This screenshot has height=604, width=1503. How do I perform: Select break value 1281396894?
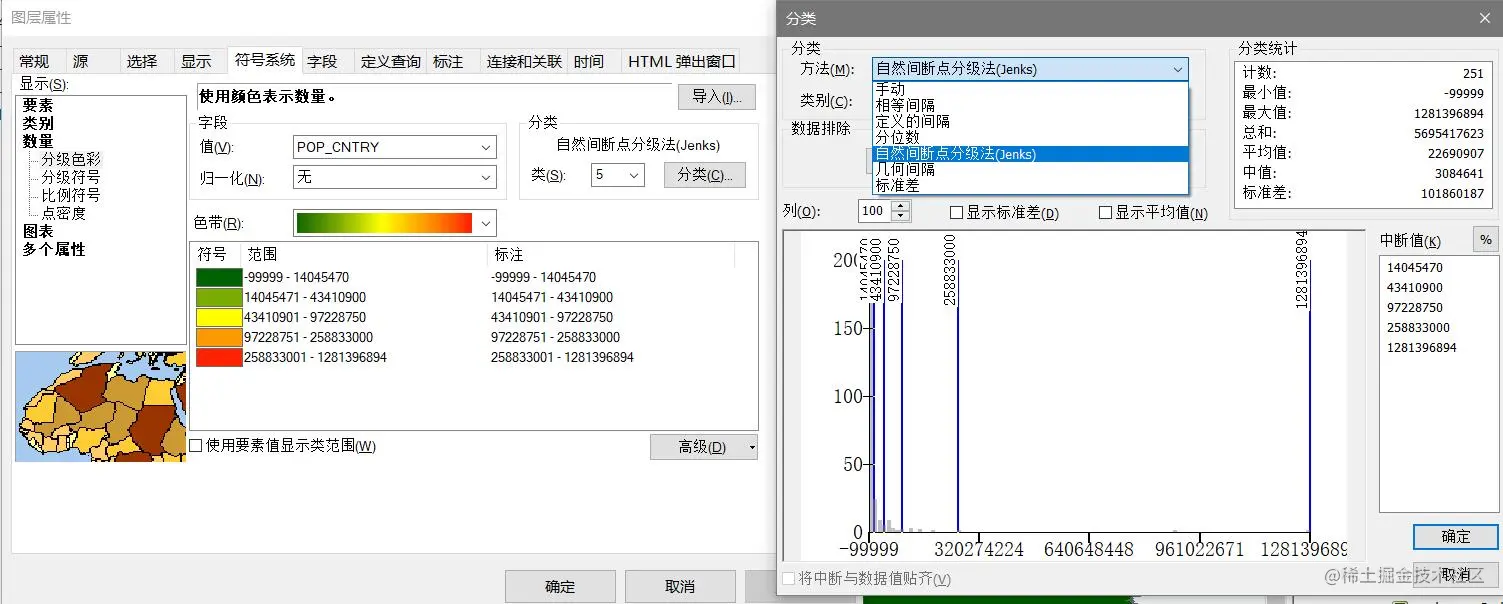[1423, 347]
